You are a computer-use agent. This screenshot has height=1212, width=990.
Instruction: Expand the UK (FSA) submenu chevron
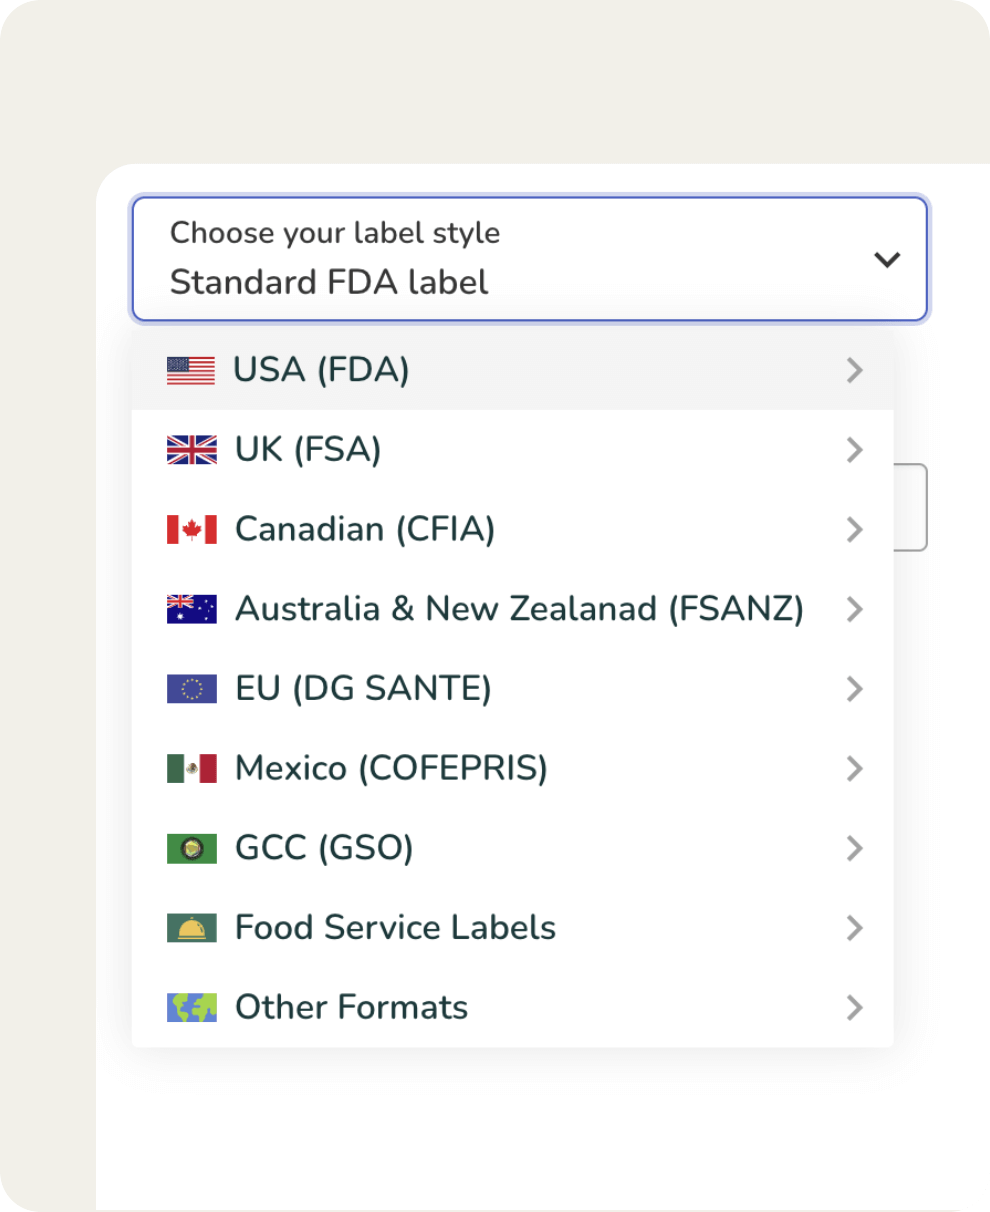click(854, 450)
